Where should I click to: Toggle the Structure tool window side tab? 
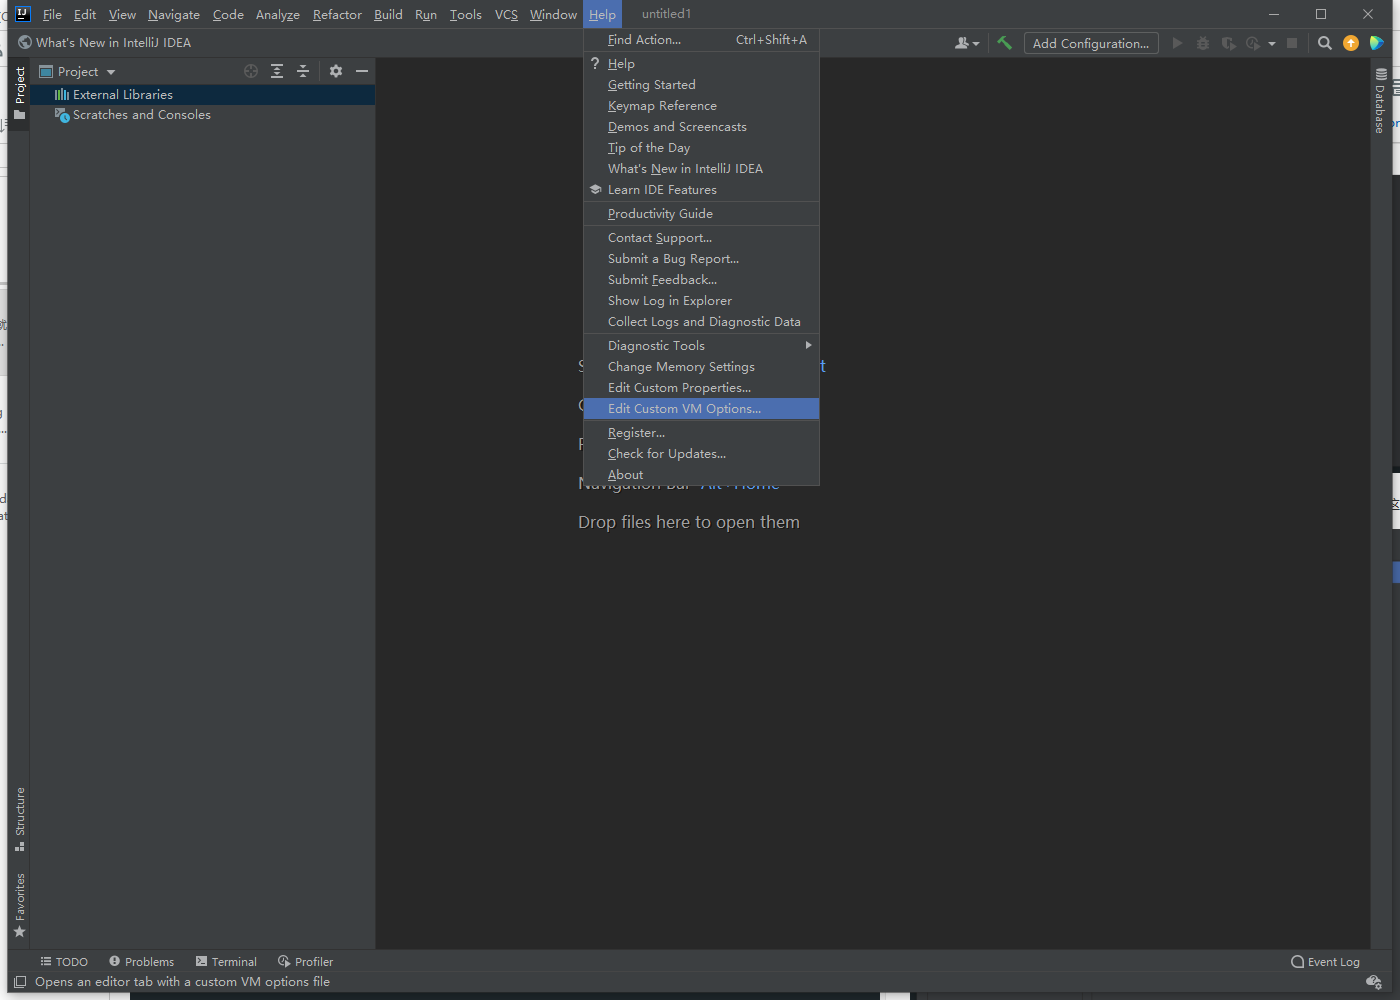pos(19,818)
